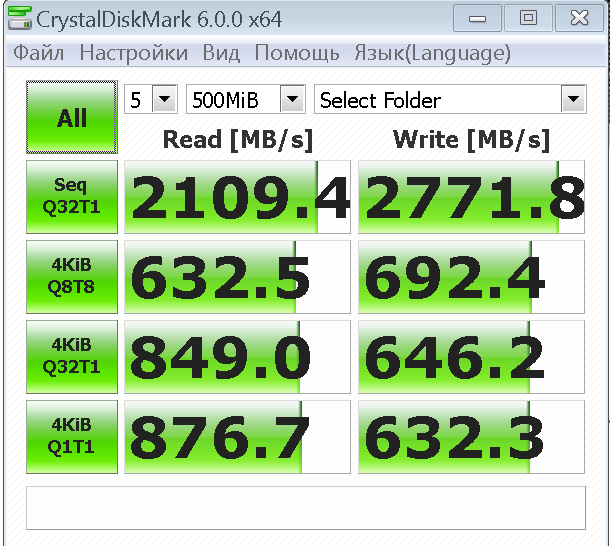
Task: Start the Seq Q32T1 test
Action: tap(72, 197)
